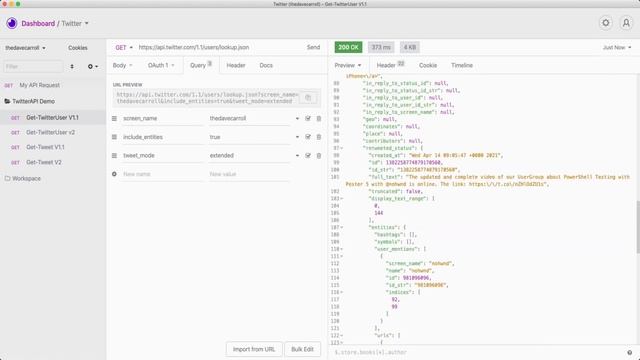Switch to response Header tab
The width and height of the screenshot is (640, 360).
pyautogui.click(x=390, y=65)
